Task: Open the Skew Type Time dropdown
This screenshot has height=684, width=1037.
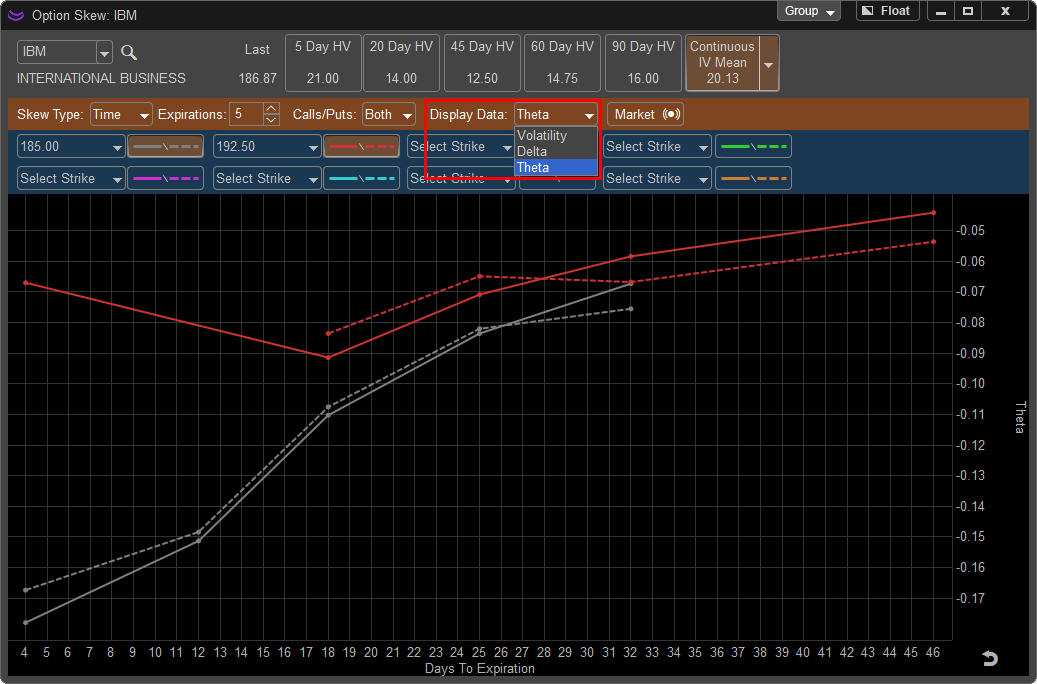Action: coord(122,114)
